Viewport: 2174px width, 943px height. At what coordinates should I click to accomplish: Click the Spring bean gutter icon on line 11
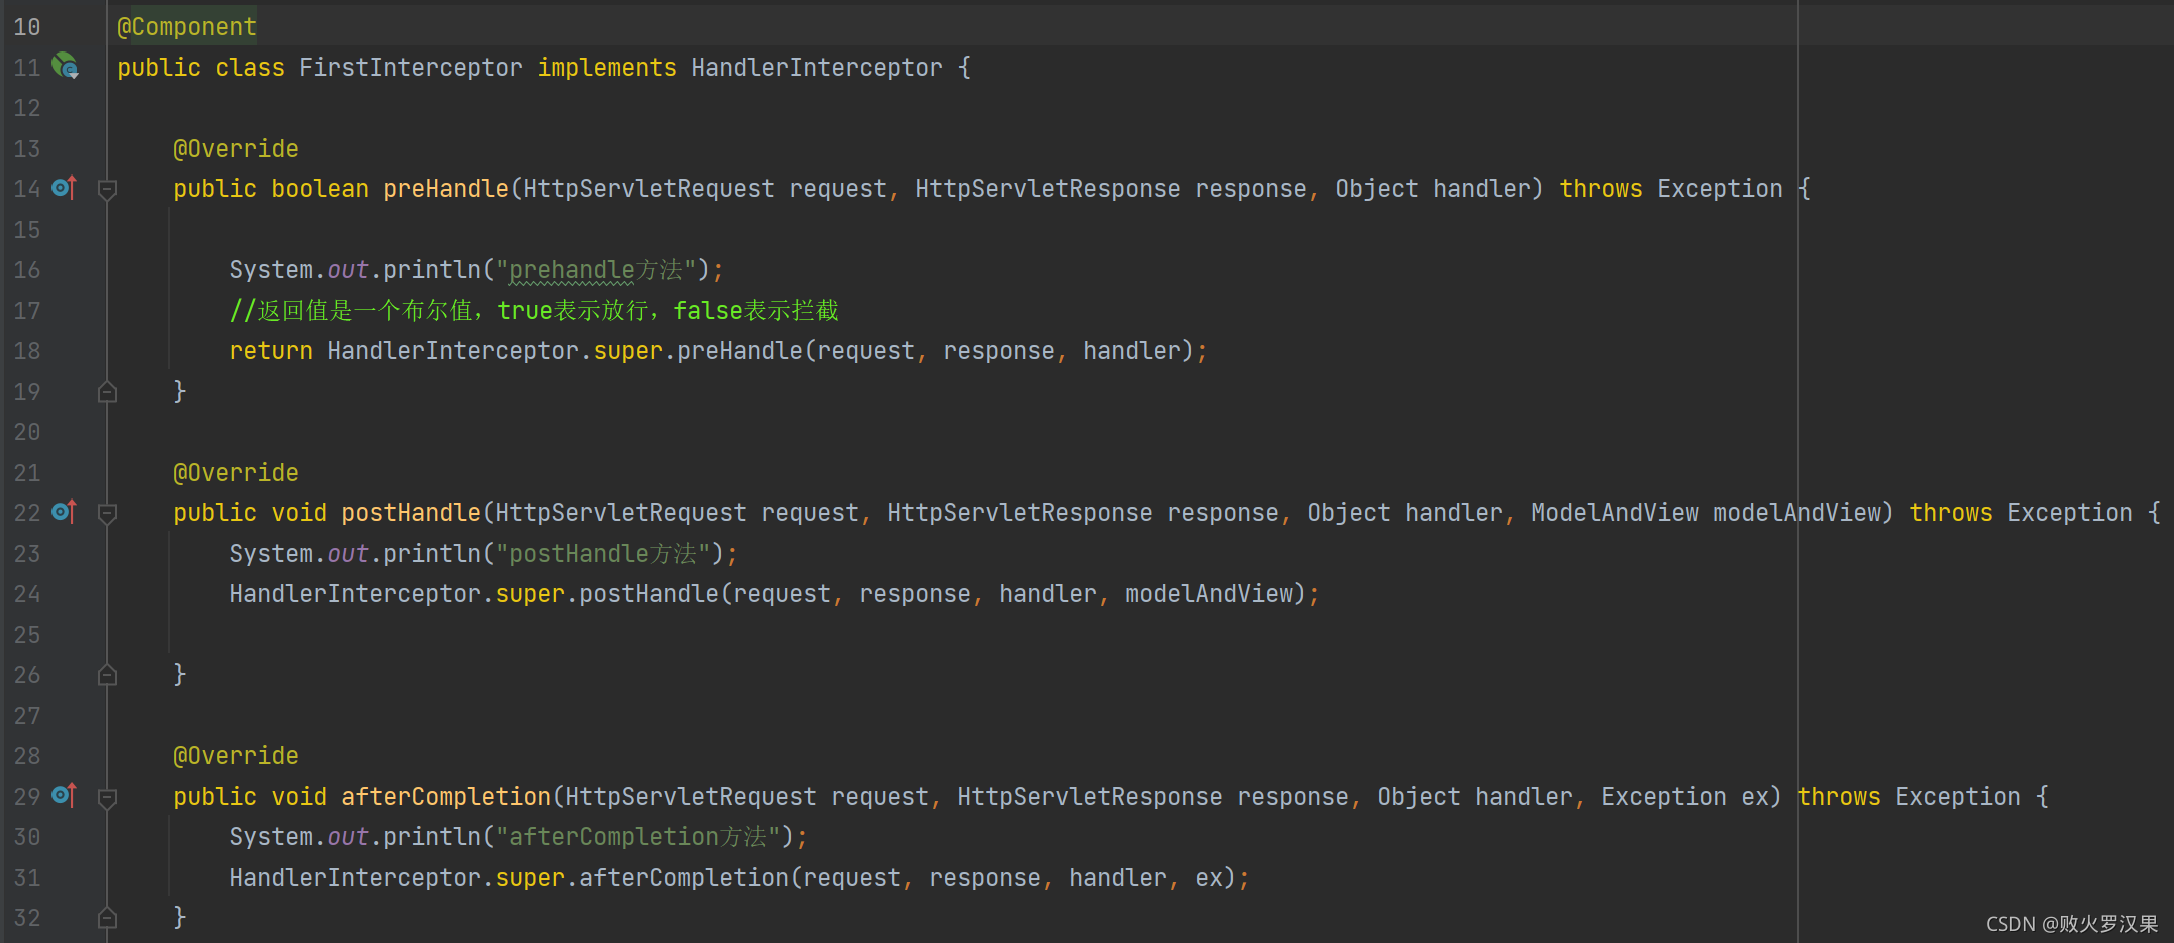coord(65,66)
